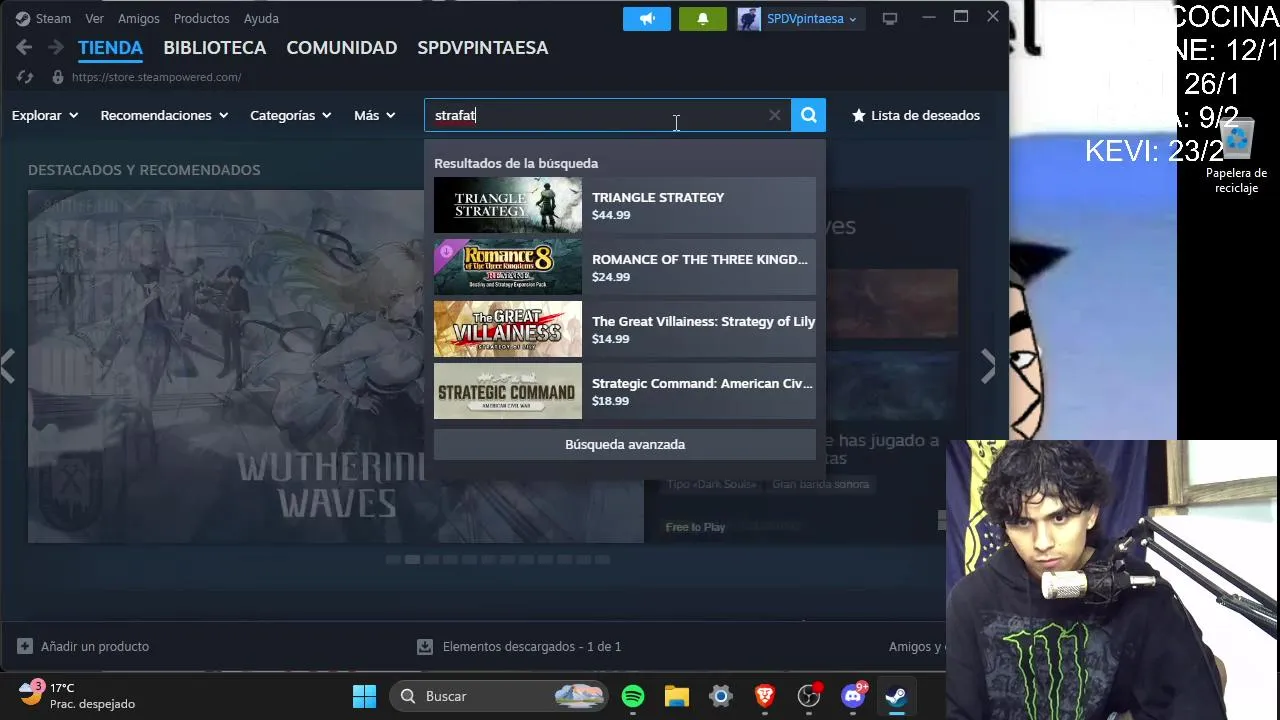Select Strategic Command American Civil War result

625,391
